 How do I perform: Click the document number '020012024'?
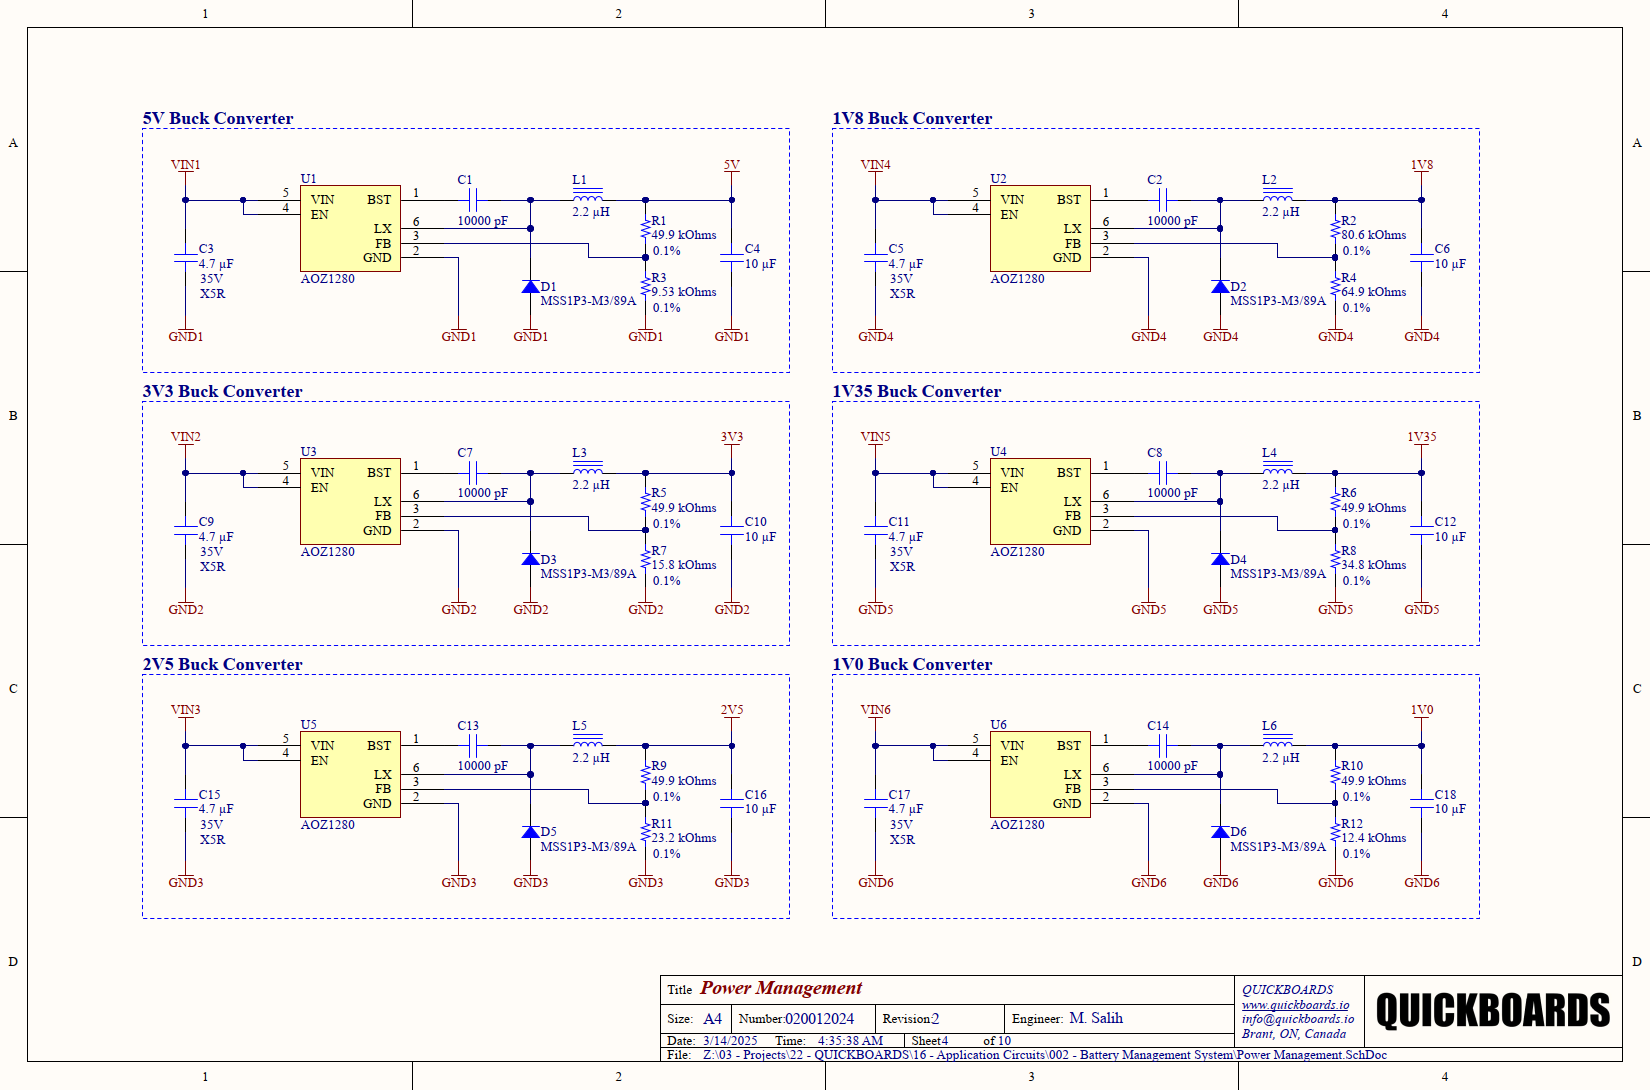click(819, 1019)
